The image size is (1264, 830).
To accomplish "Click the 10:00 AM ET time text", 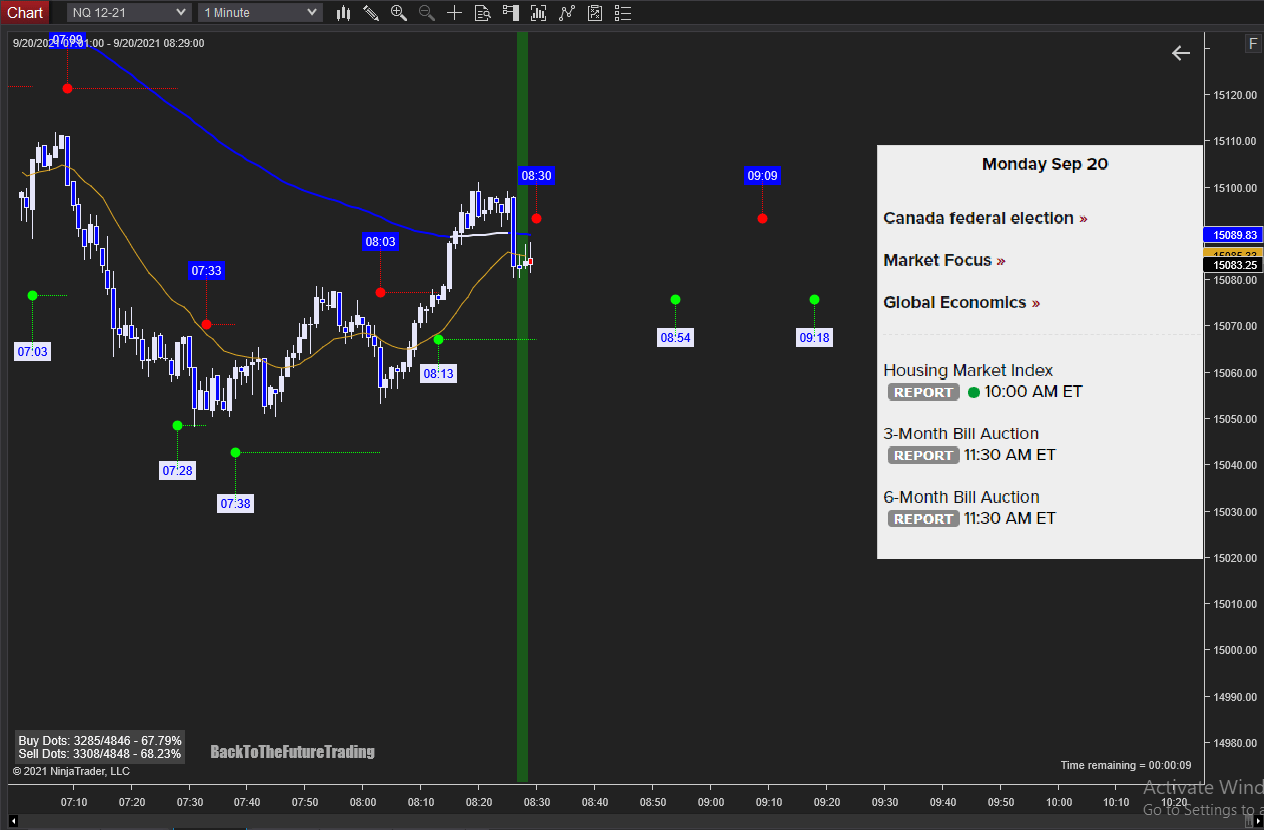I will (1033, 392).
